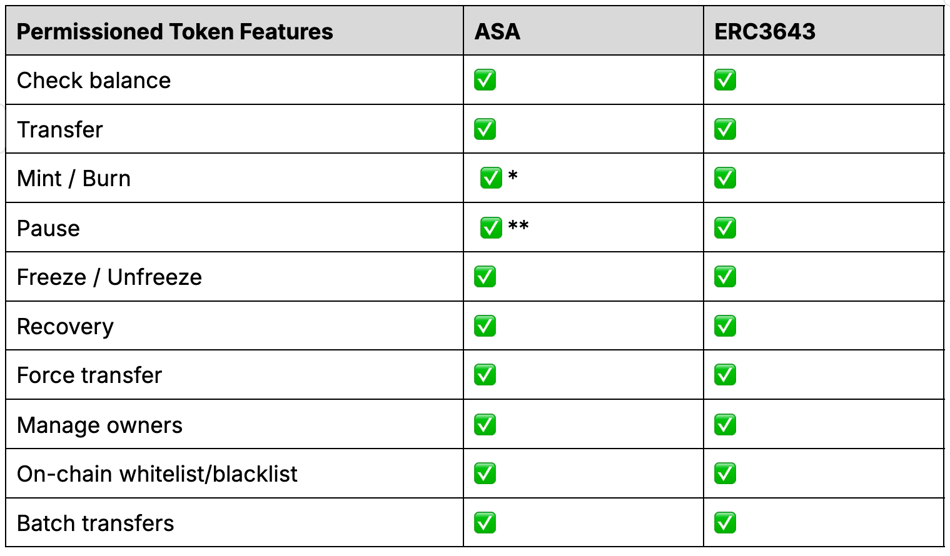Screen dimensions: 950x556
Task: Click the ASA Pause checkmark with asterisks
Action: pos(491,228)
